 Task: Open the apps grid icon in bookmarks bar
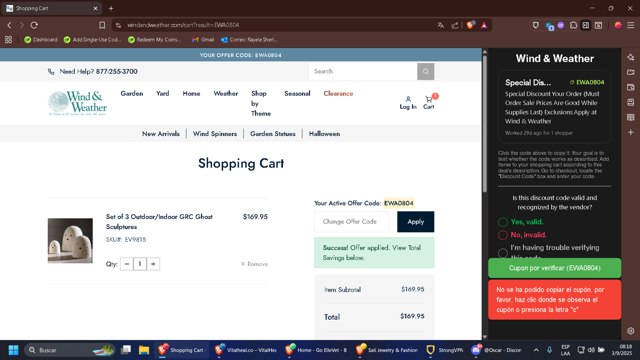8,40
